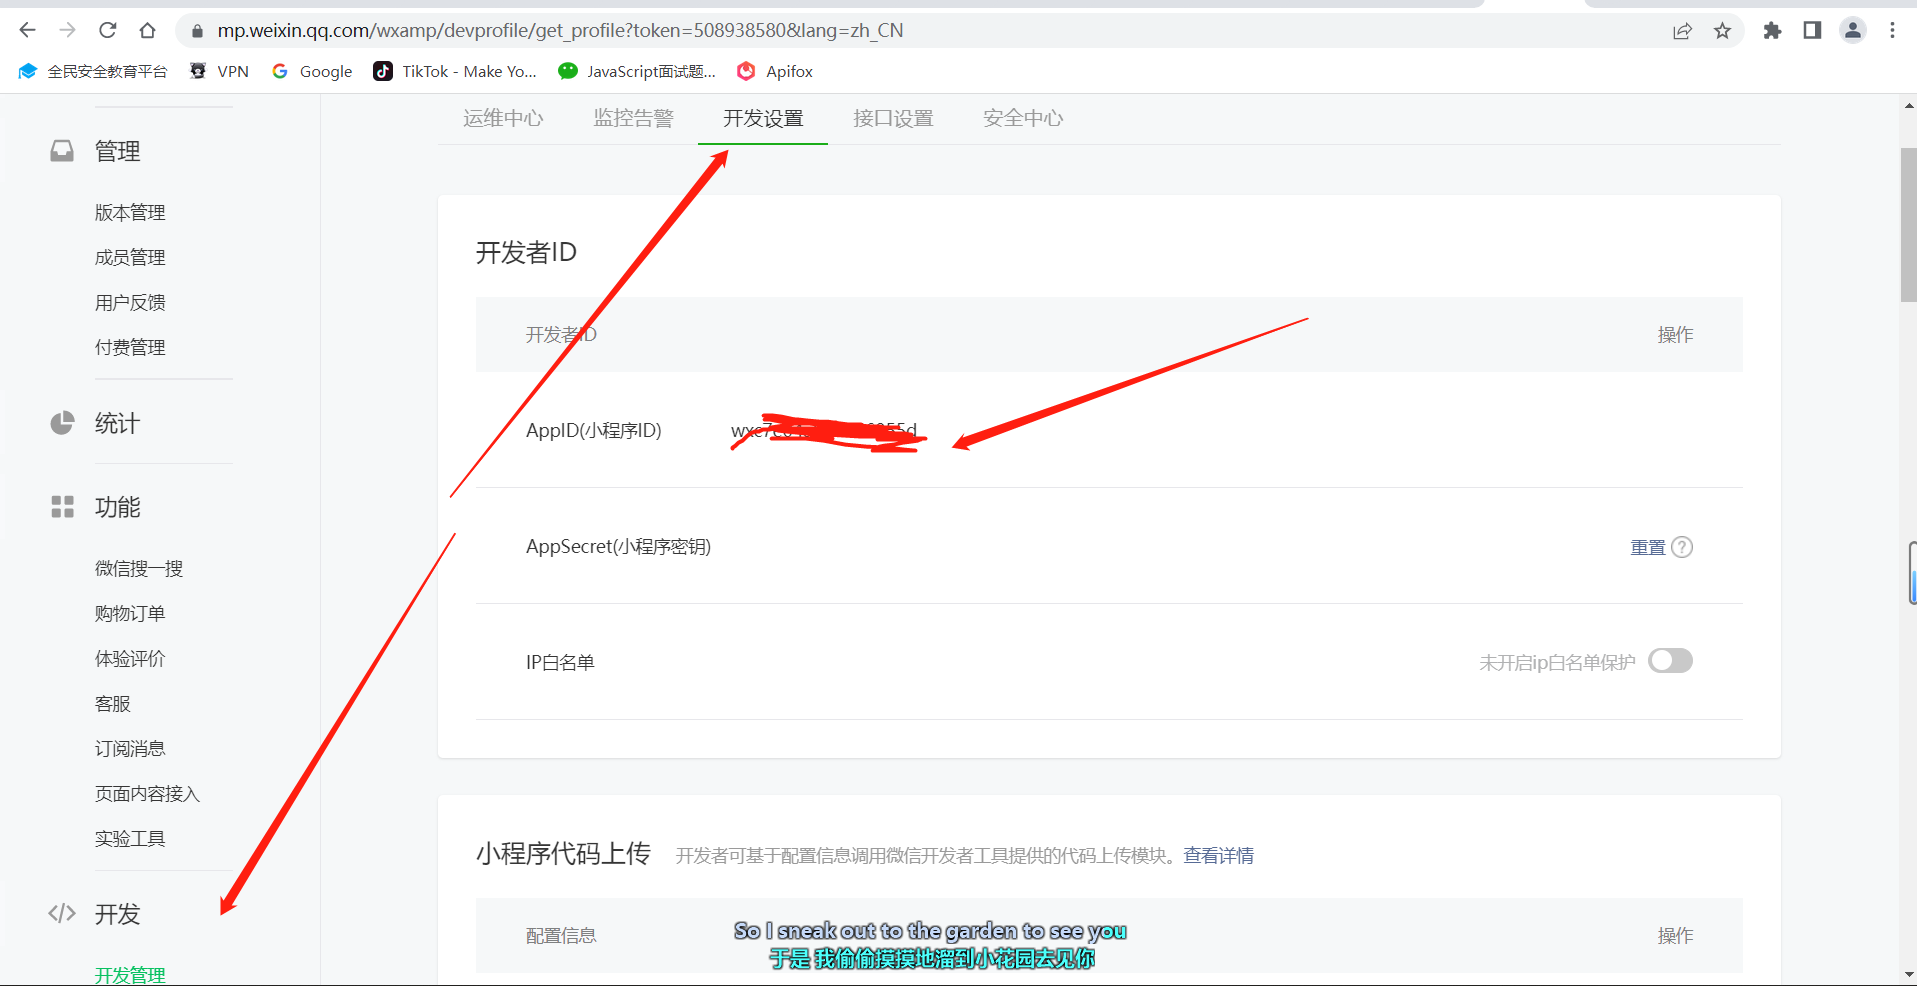Open 页面内容接入 in the sidebar

(x=148, y=793)
